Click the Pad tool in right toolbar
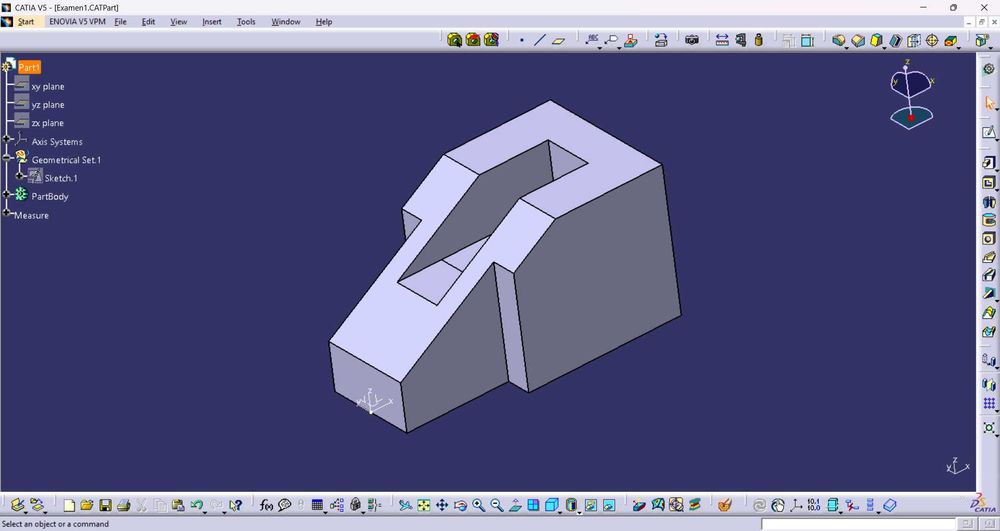Viewport: 1000px width, 531px height. [x=989, y=163]
